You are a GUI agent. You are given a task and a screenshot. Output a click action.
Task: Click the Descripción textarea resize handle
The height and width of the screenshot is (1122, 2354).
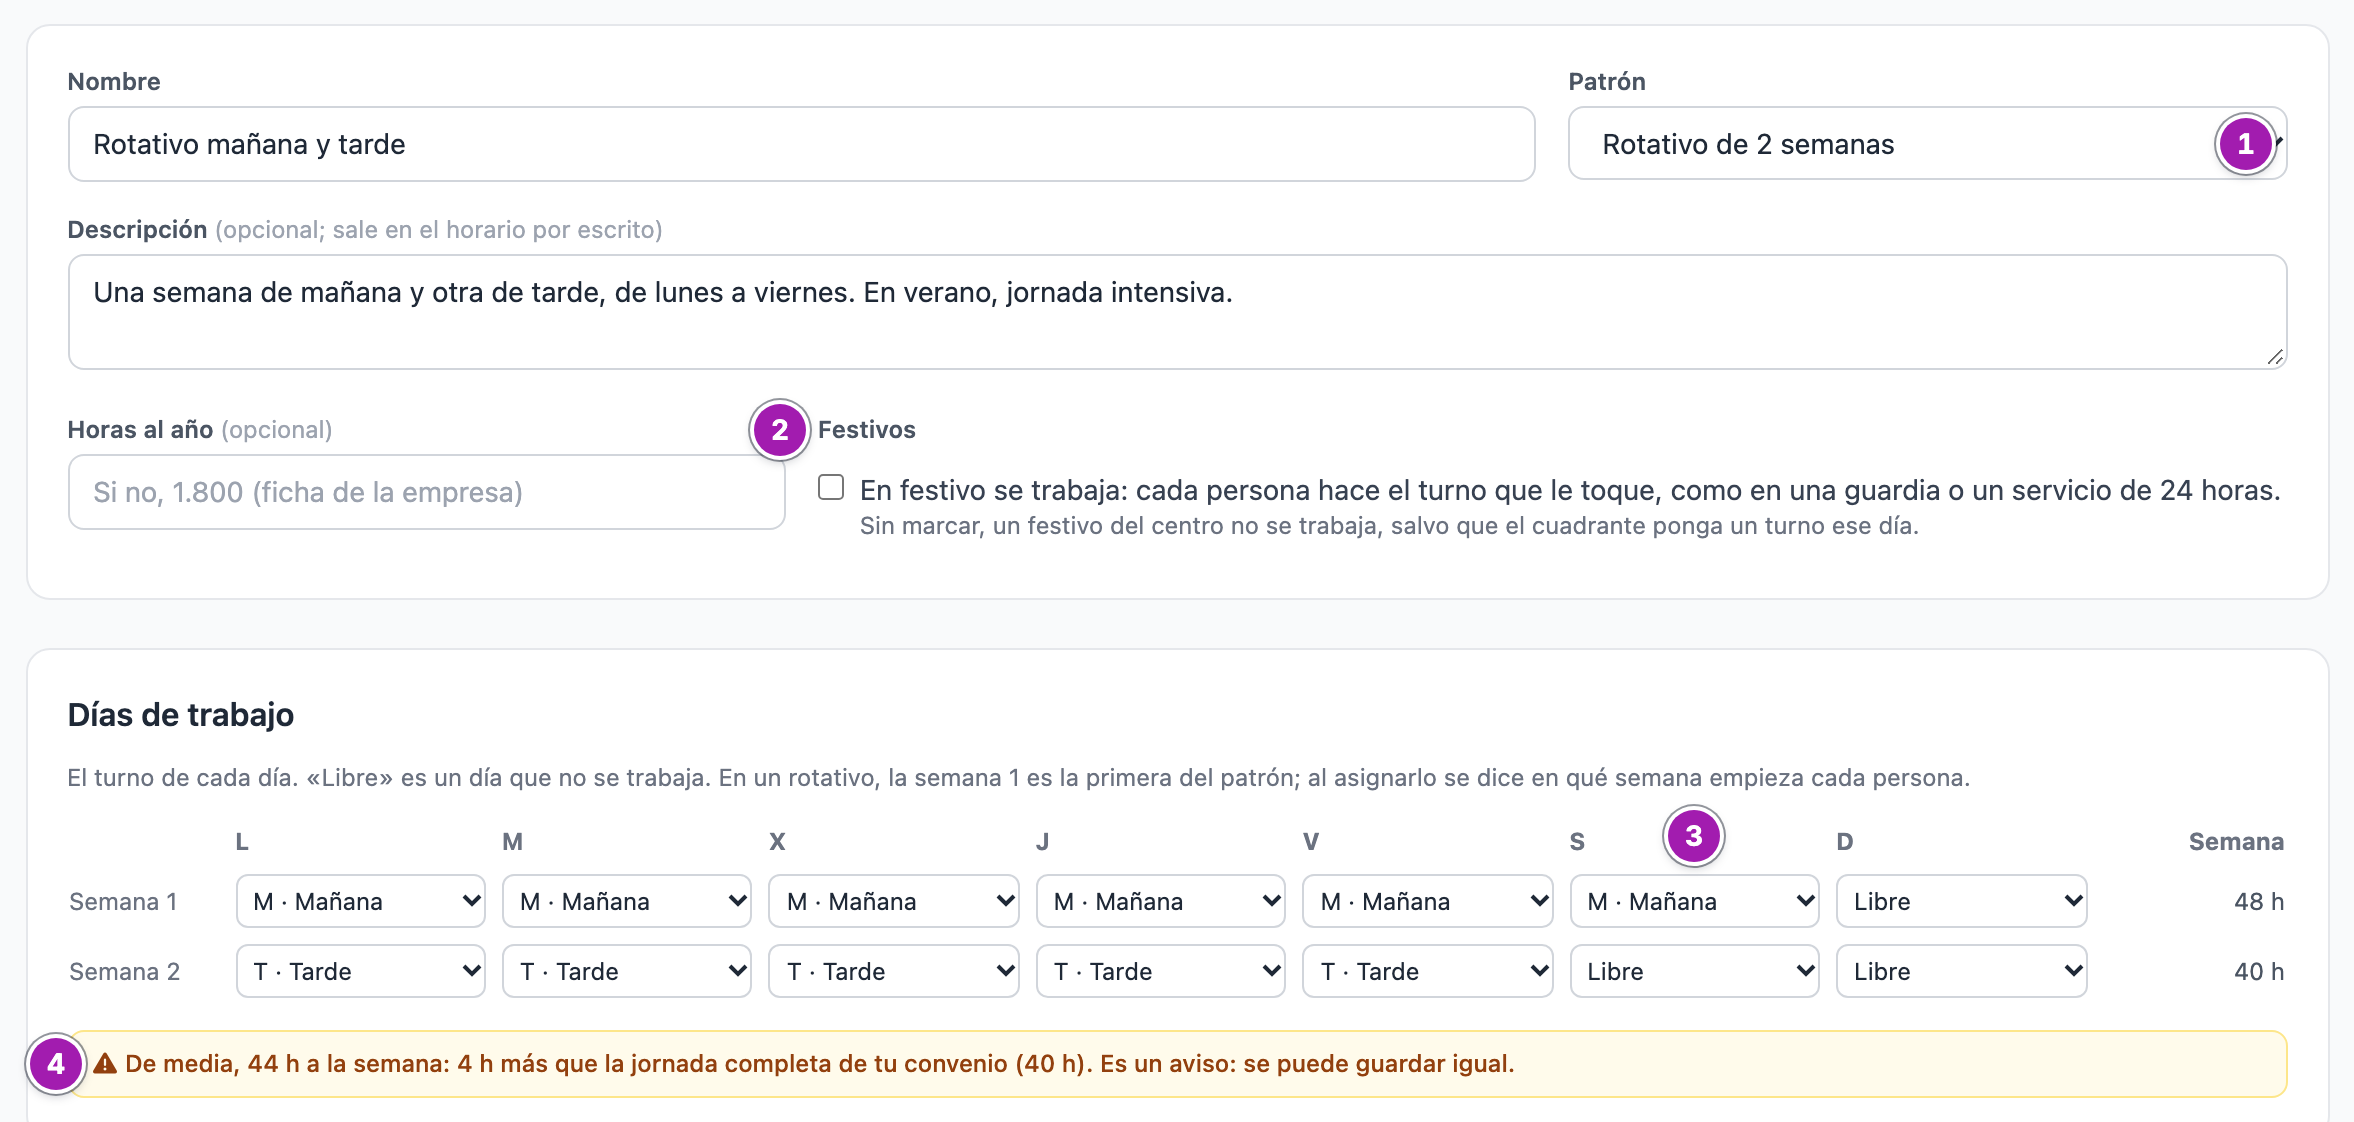click(2275, 357)
